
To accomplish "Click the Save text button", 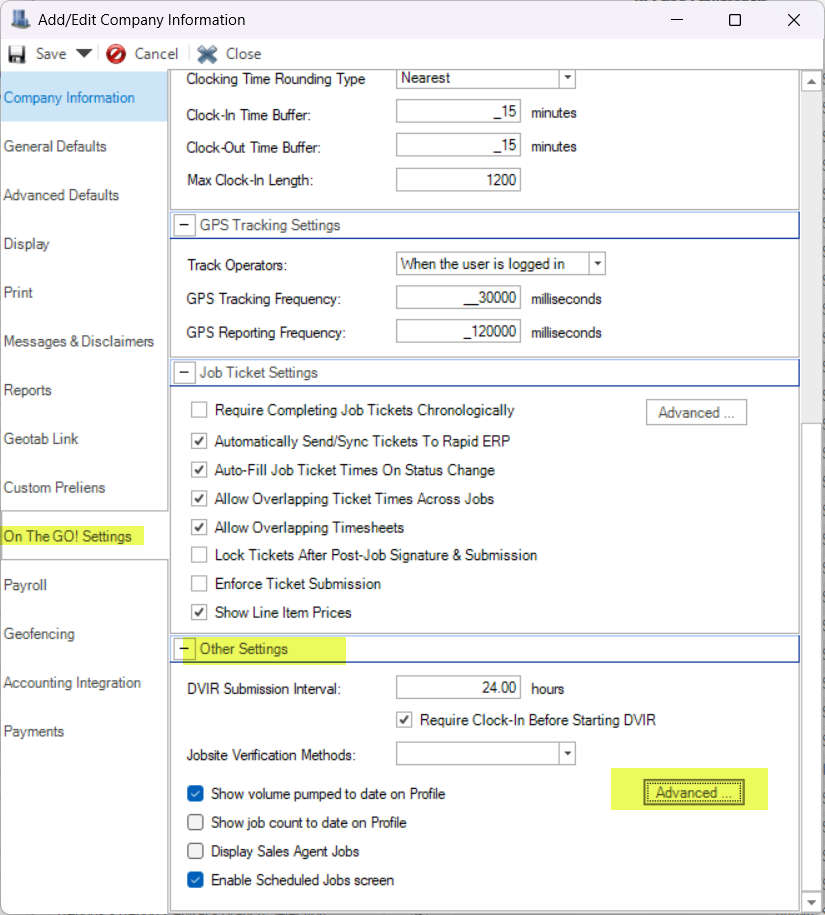I will [51, 54].
